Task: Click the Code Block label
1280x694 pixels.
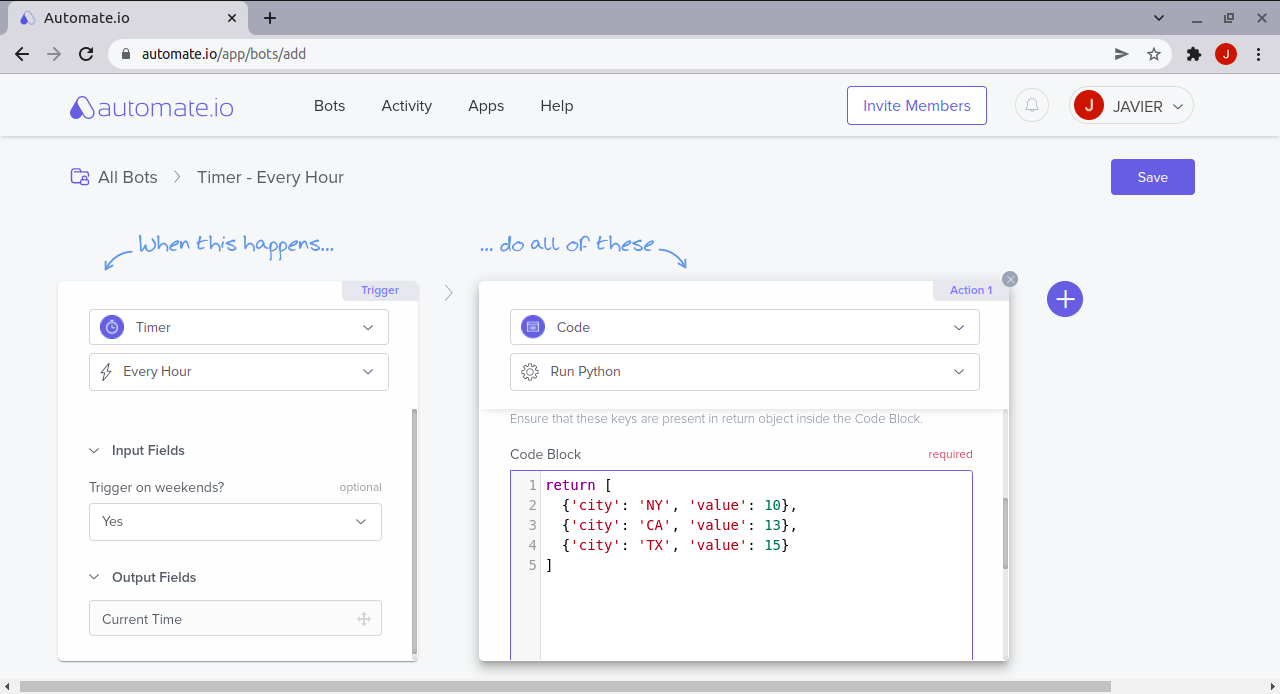Action: click(x=545, y=454)
